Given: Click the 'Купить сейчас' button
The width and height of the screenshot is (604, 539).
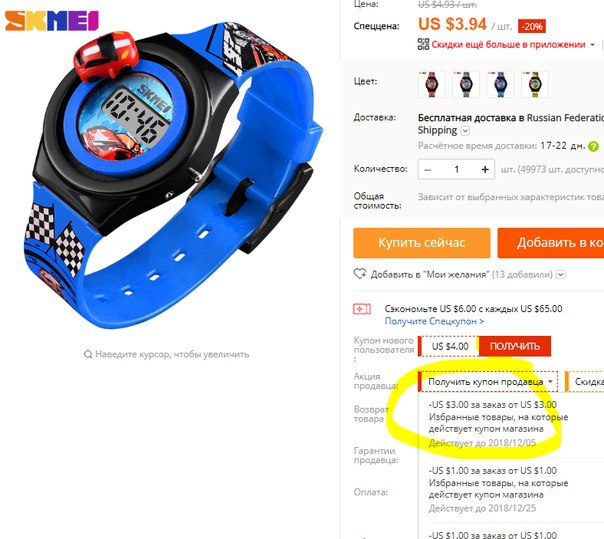Looking at the screenshot, I should point(422,243).
